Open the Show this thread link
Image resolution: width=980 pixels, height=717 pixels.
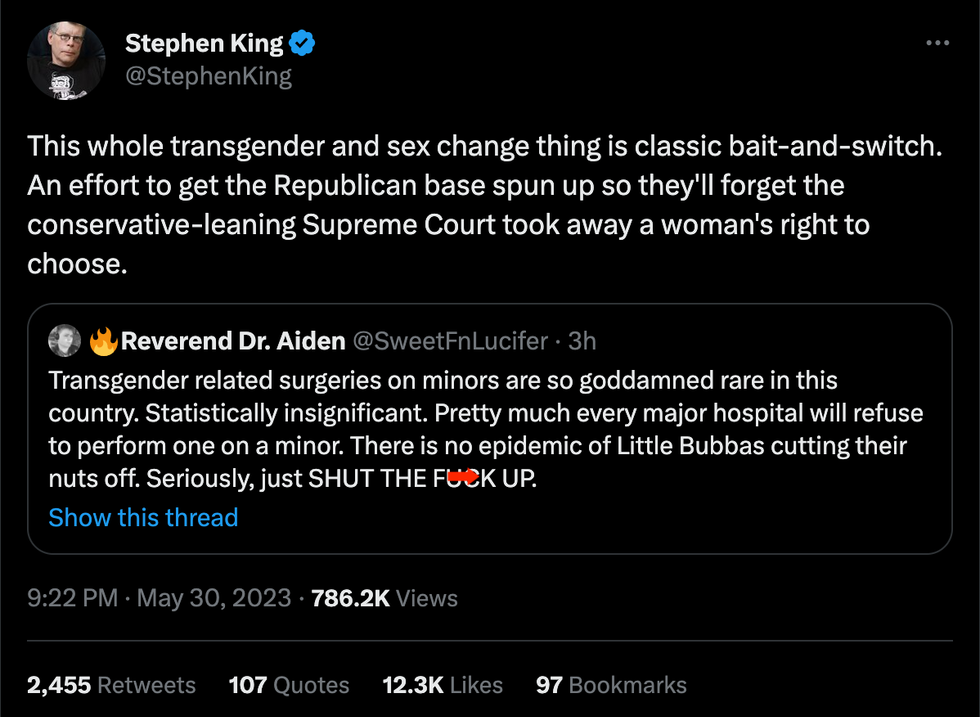point(143,517)
